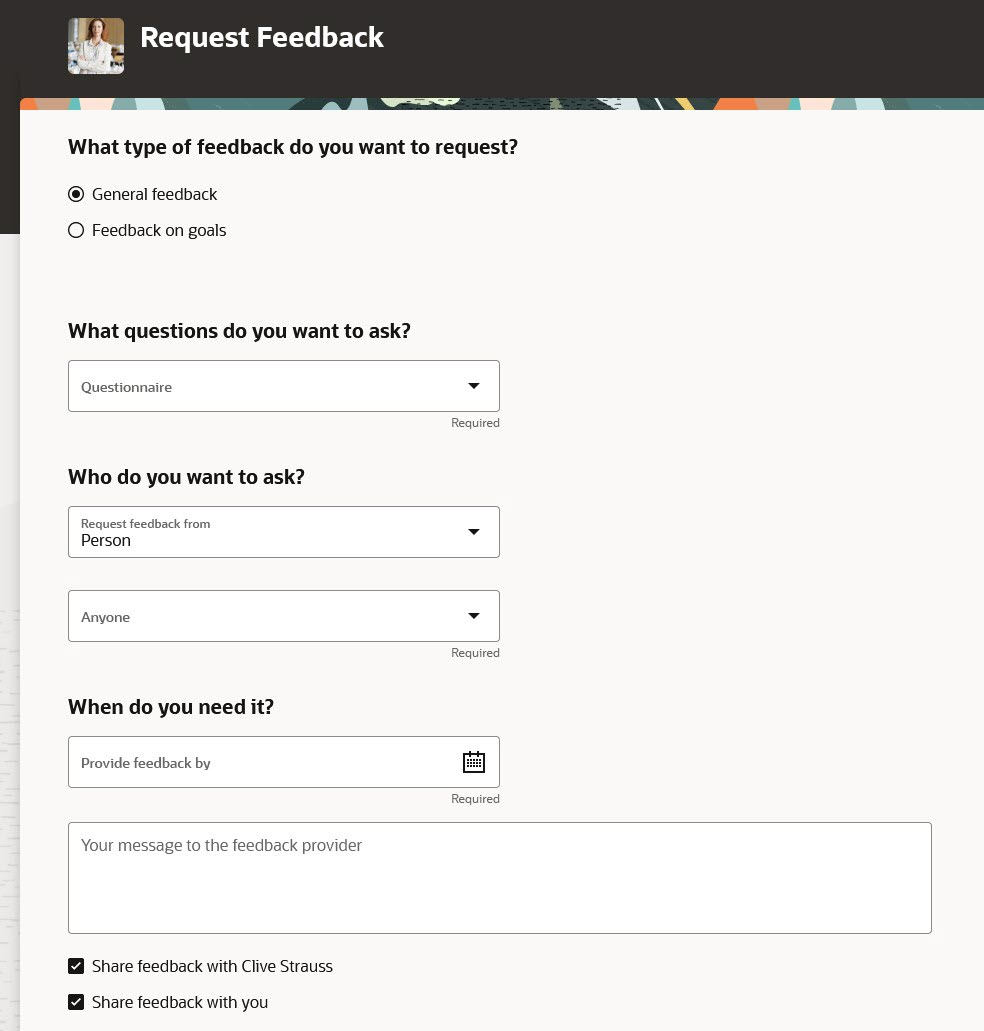This screenshot has height=1031, width=984.
Task: Click the General feedback label text
Action: click(x=154, y=194)
